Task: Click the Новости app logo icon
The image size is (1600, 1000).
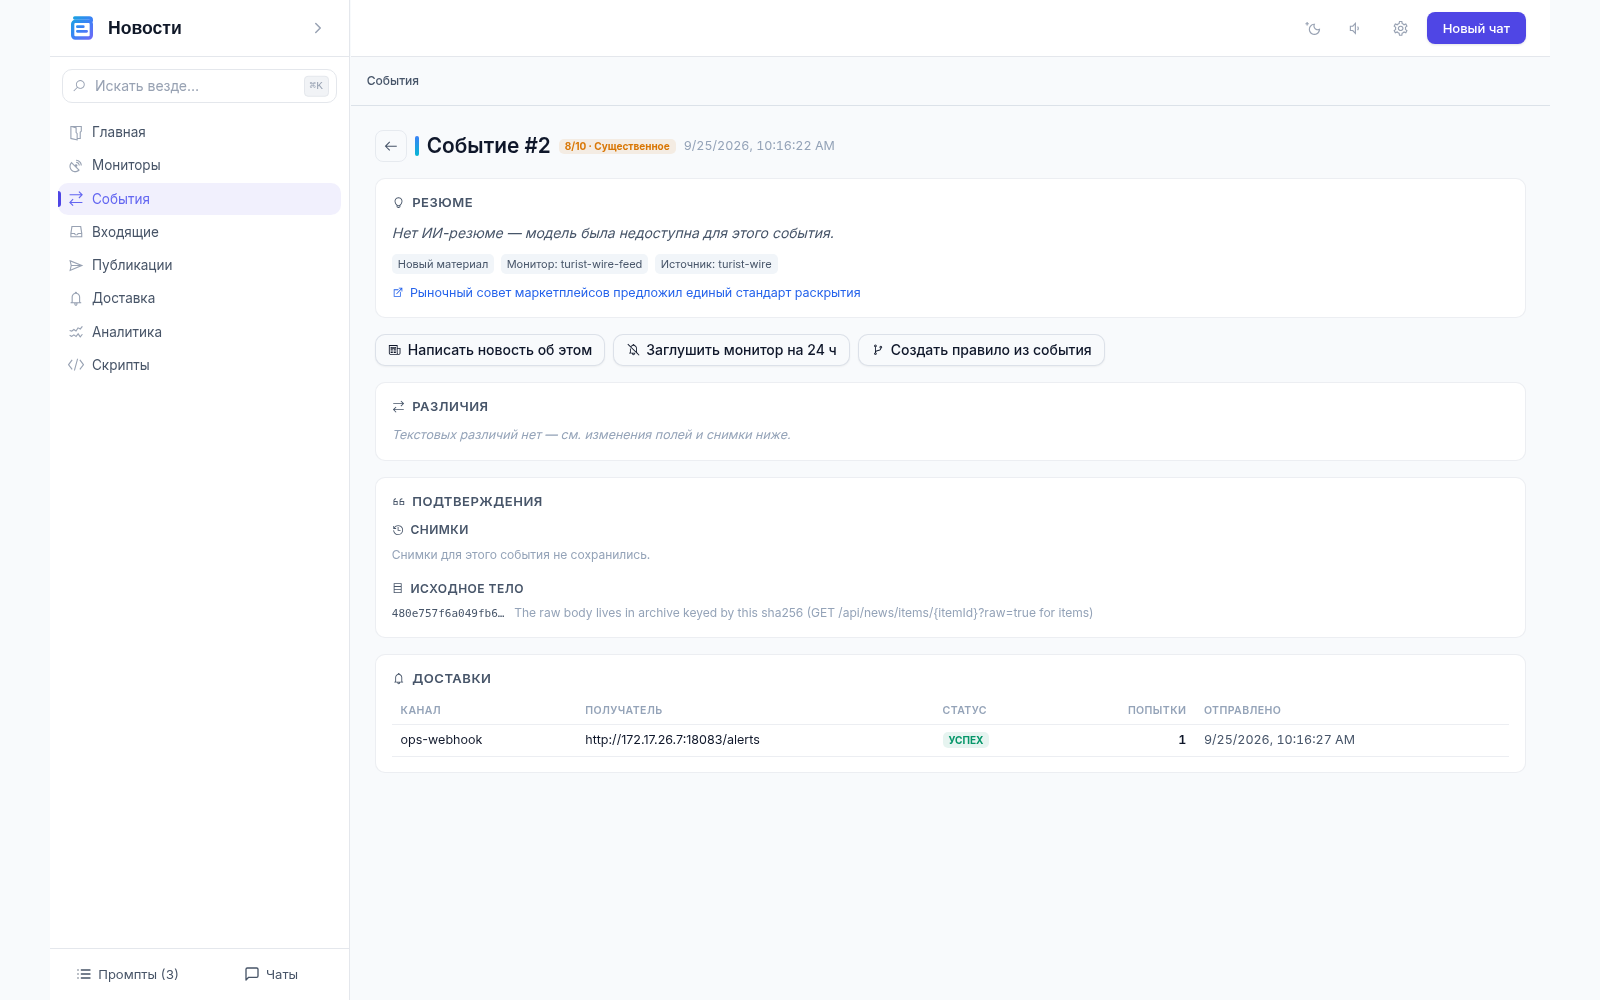Action: pyautogui.click(x=82, y=28)
